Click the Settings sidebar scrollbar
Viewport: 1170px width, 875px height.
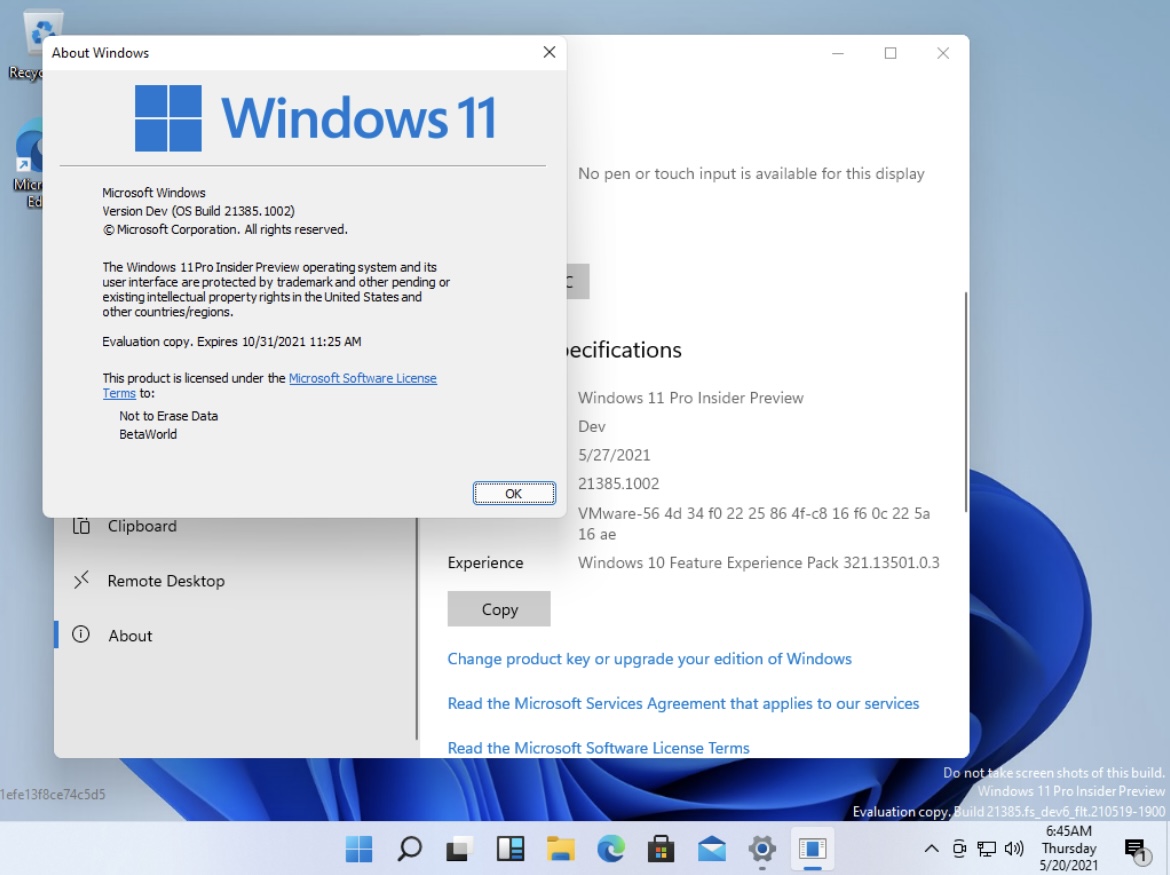(x=416, y=629)
